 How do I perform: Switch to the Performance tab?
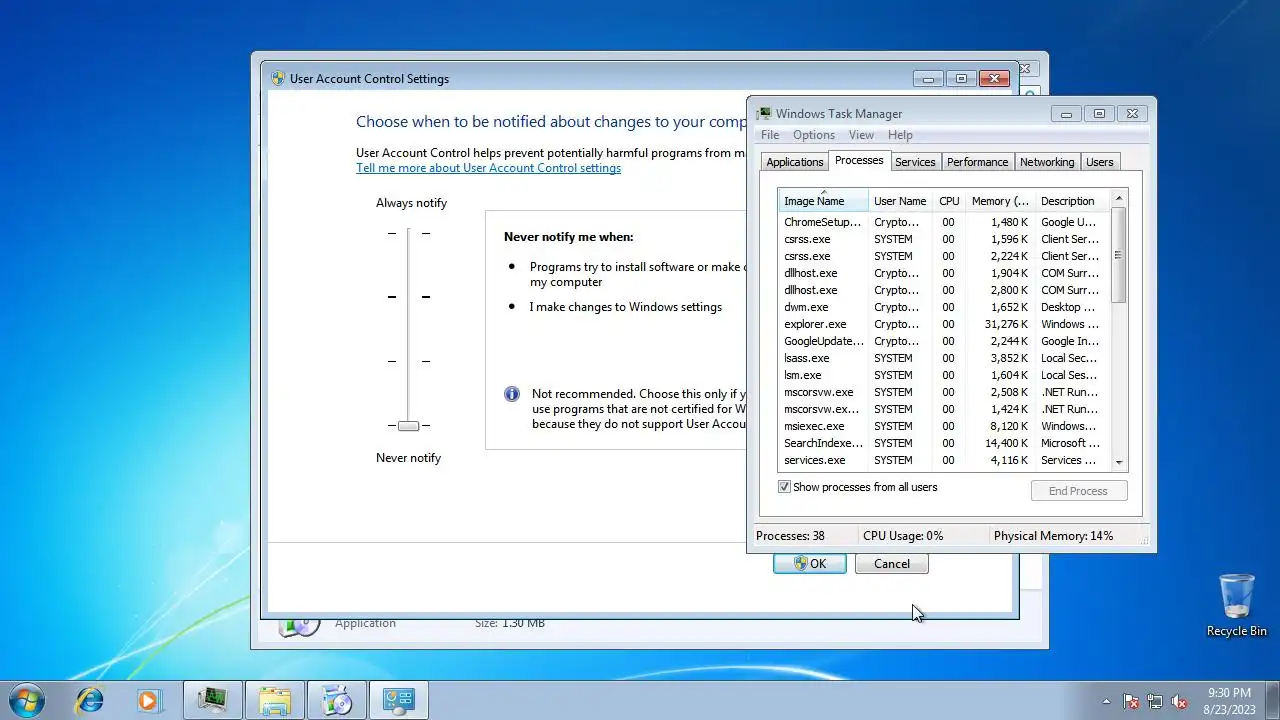tap(978, 162)
